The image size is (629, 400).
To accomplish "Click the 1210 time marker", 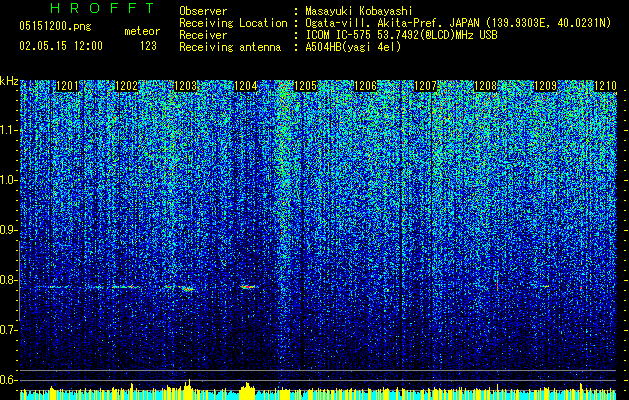I will (x=605, y=86).
